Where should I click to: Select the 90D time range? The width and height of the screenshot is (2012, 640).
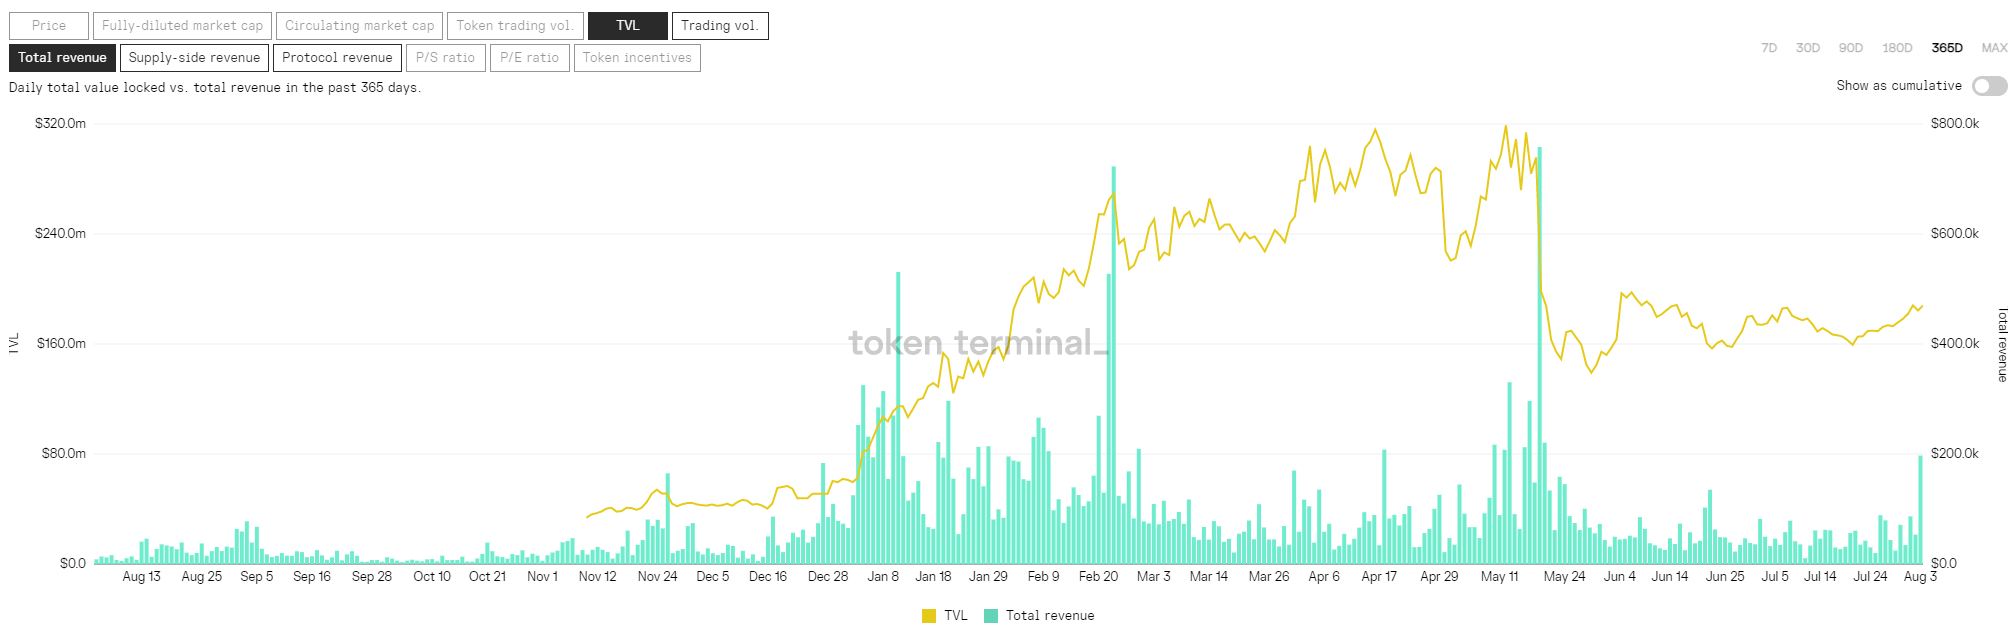pos(1851,48)
